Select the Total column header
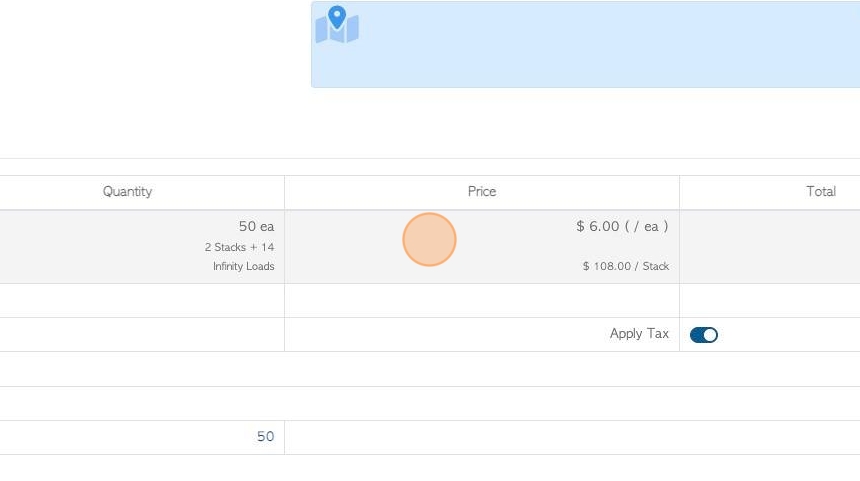Image resolution: width=860 pixels, height=481 pixels. point(820,191)
